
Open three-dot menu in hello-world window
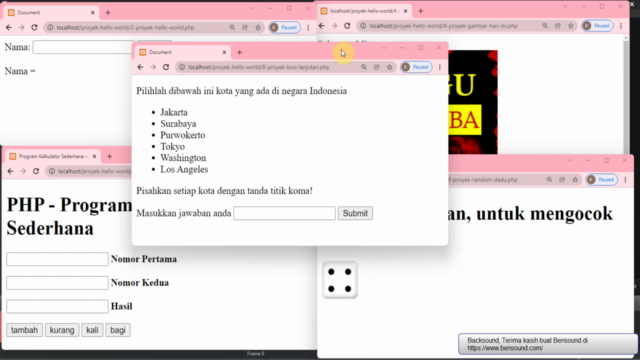pyautogui.click(x=308, y=27)
